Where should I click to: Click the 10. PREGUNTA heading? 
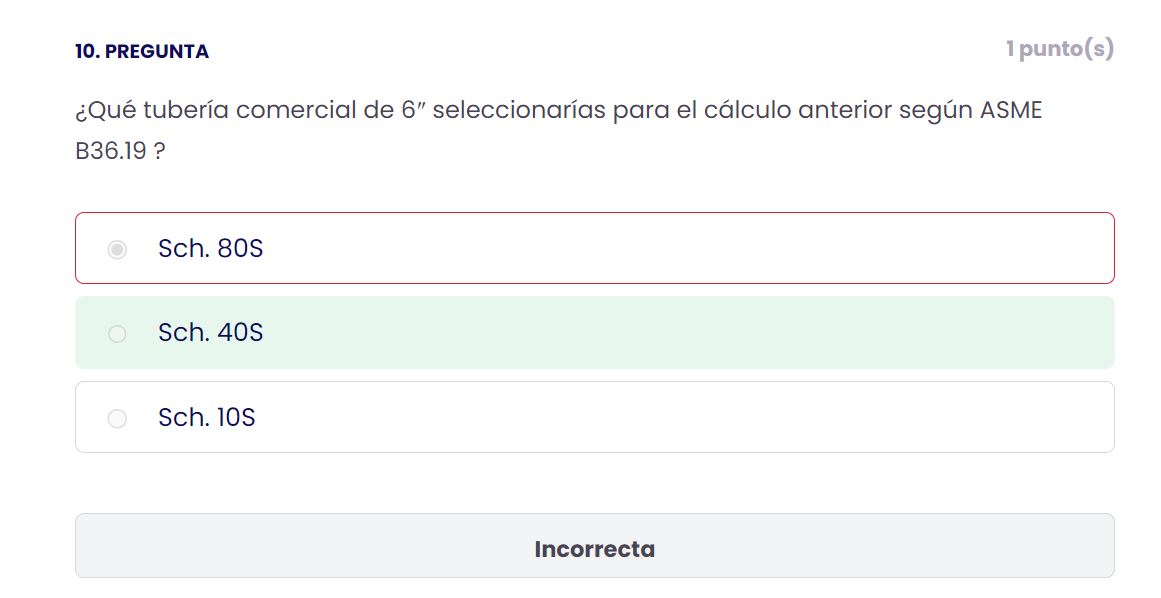coord(142,51)
